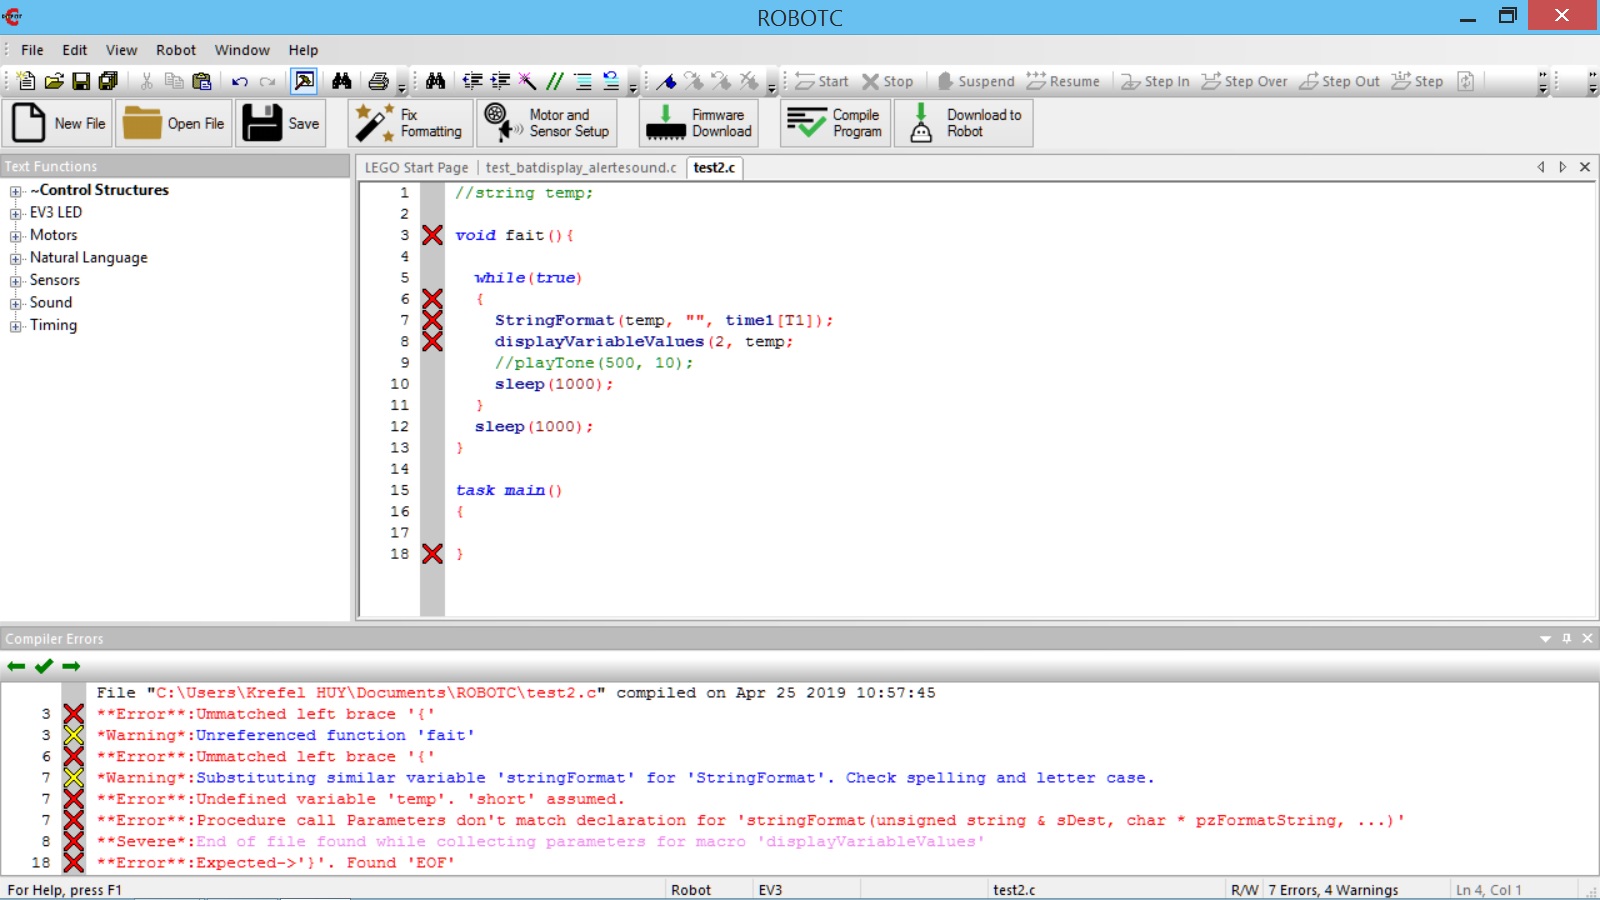1600x900 pixels.
Task: Click the Firmware Download button
Action: point(698,123)
